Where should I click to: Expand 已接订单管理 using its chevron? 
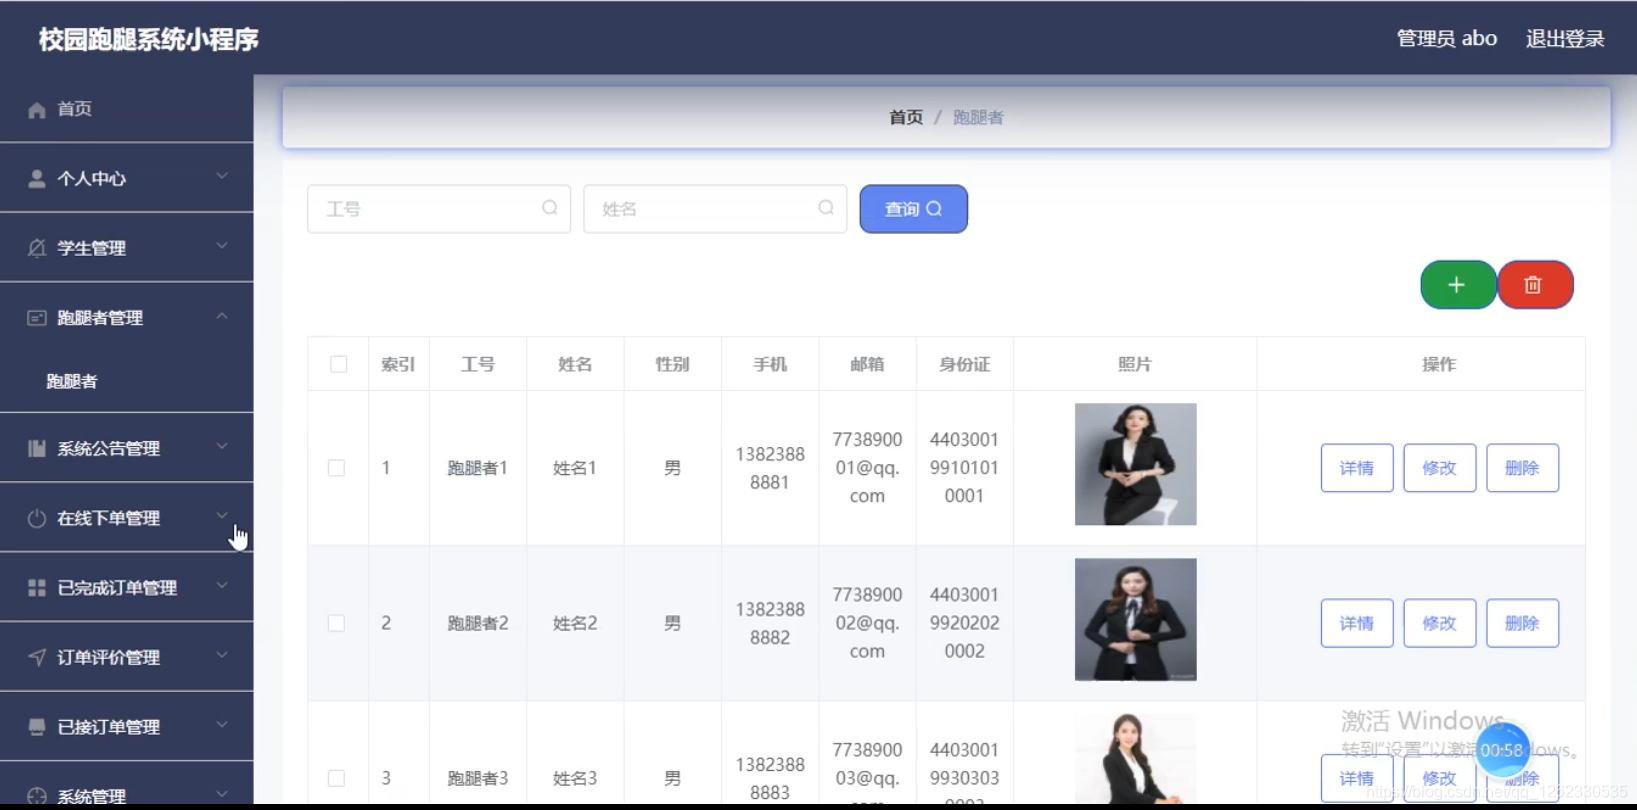(x=222, y=725)
